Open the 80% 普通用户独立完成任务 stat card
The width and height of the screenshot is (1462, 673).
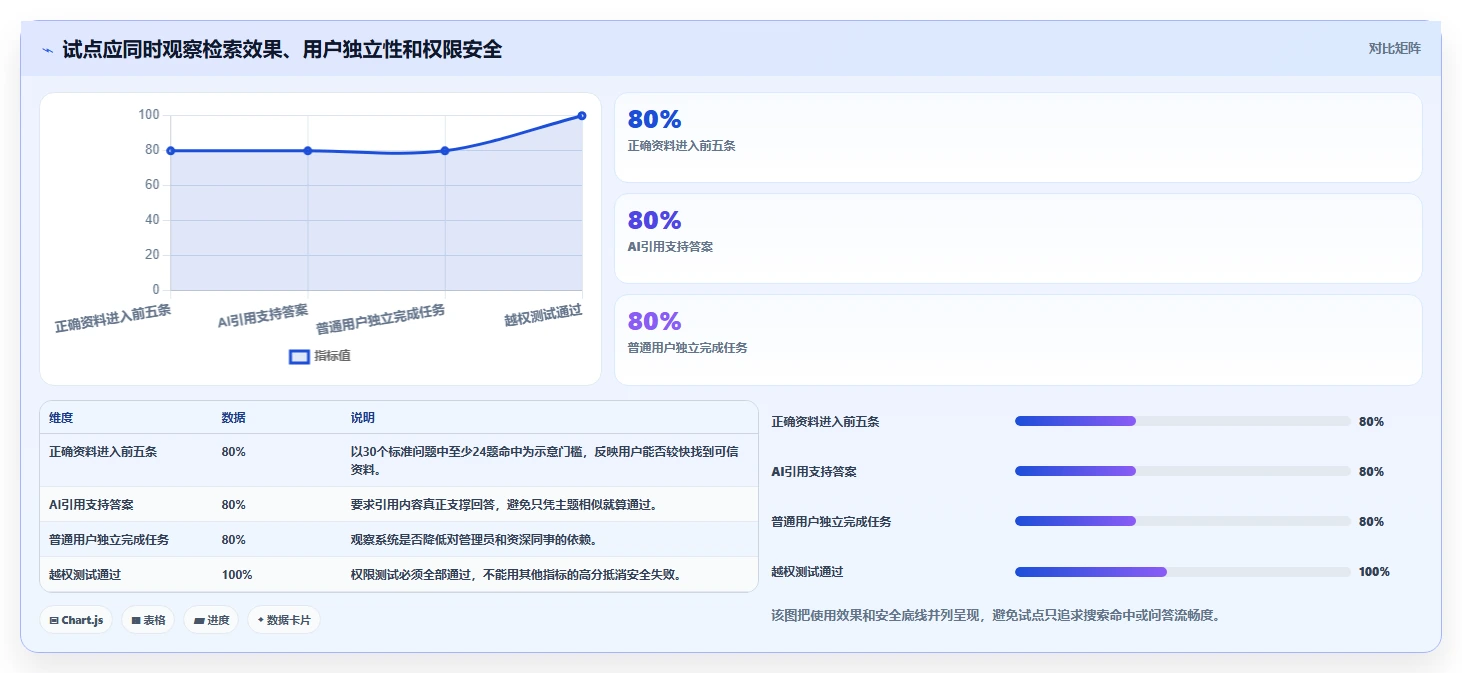1018,340
